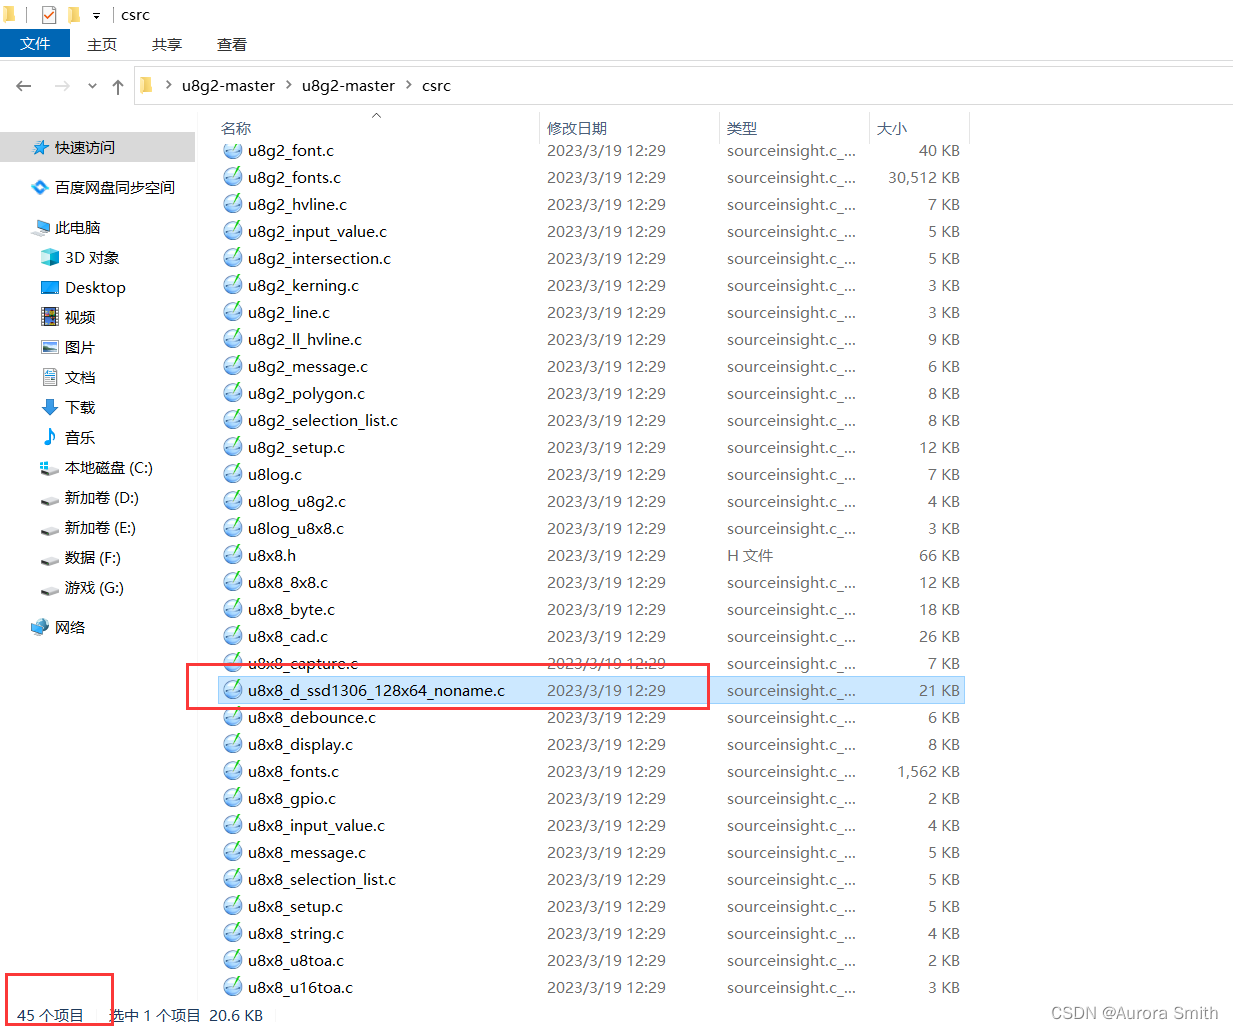This screenshot has height=1029, width=1233.
Task: Click the u8log.c file icon
Action: (x=233, y=474)
